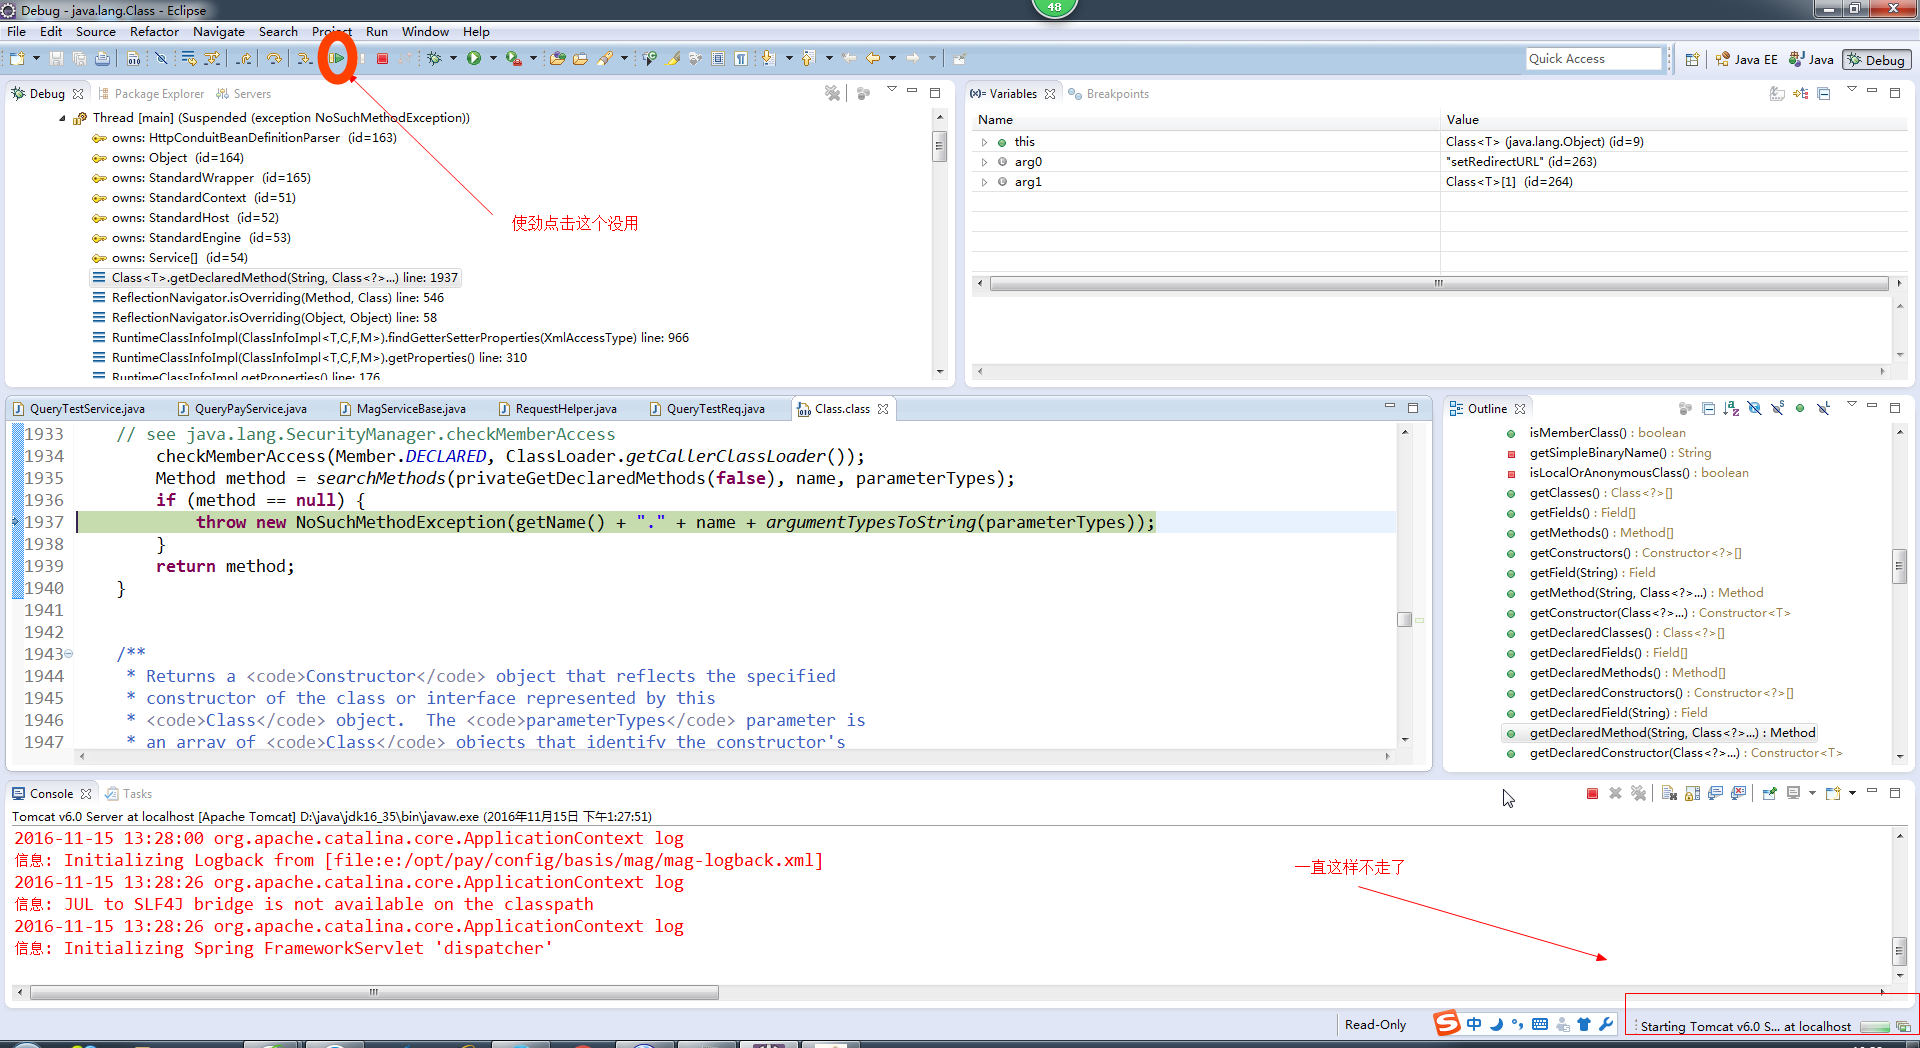The width and height of the screenshot is (1920, 1048).
Task: Open the Run menu
Action: (x=377, y=32)
